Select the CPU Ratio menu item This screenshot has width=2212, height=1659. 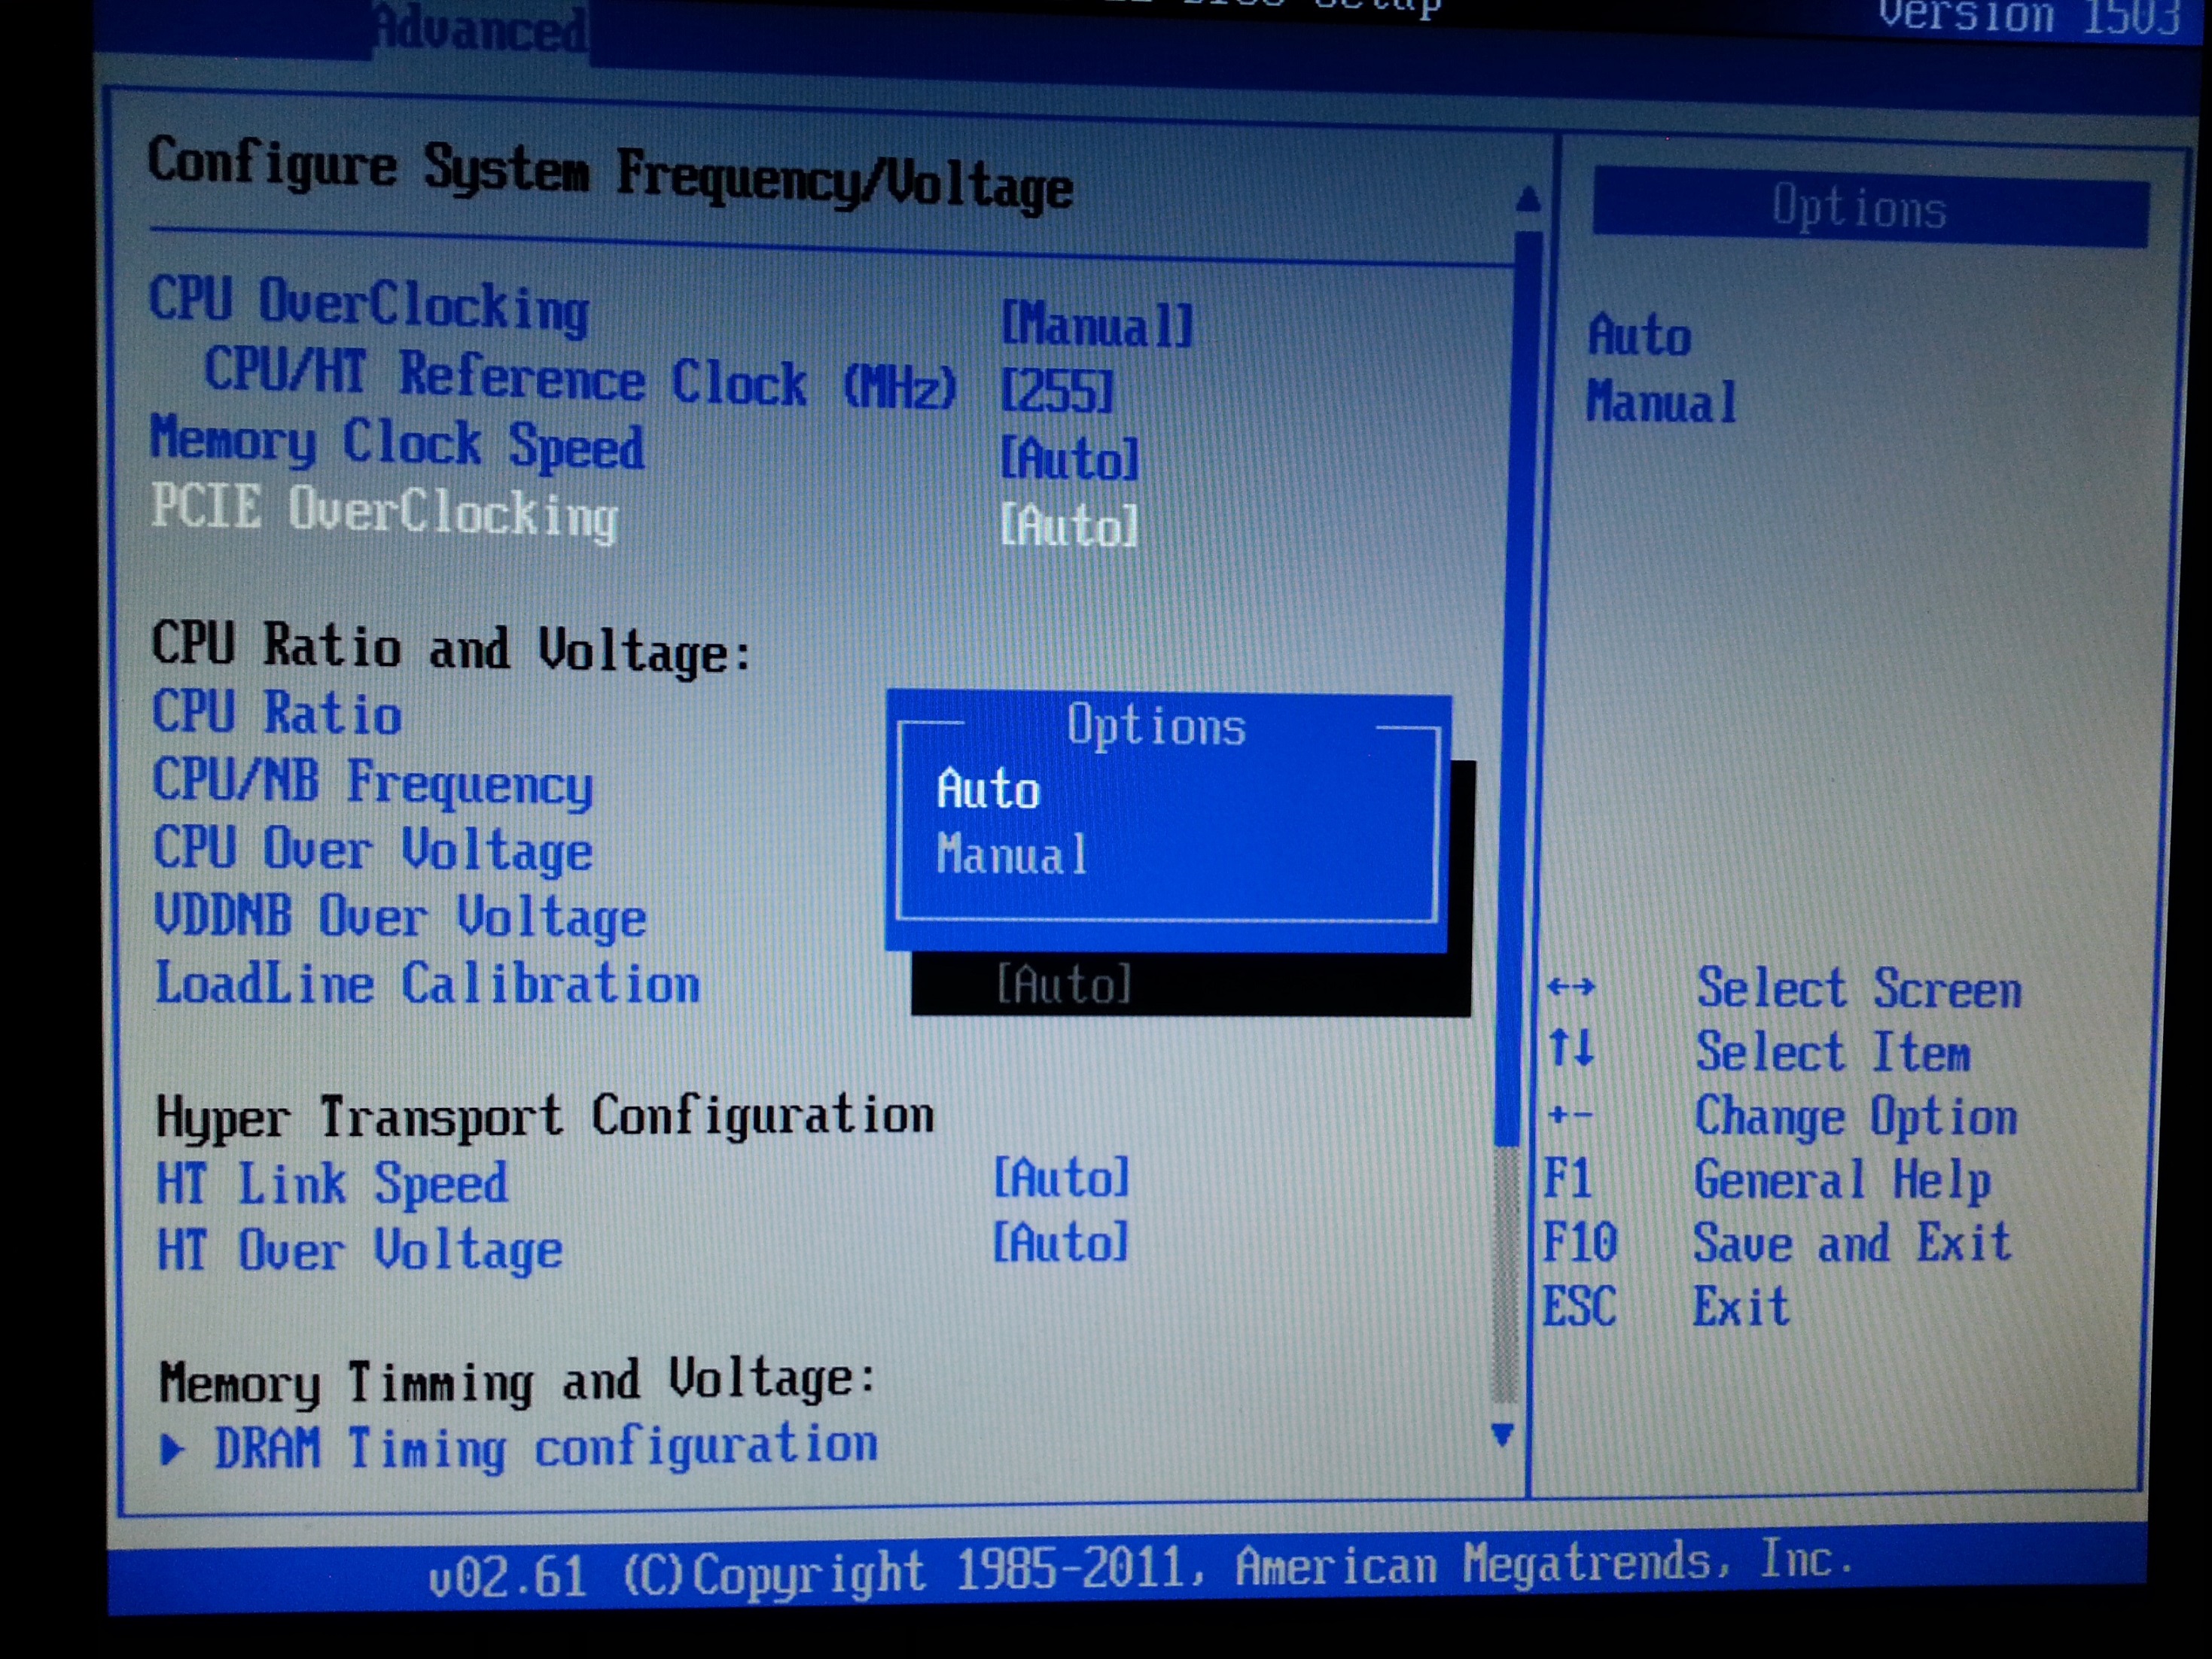(277, 713)
